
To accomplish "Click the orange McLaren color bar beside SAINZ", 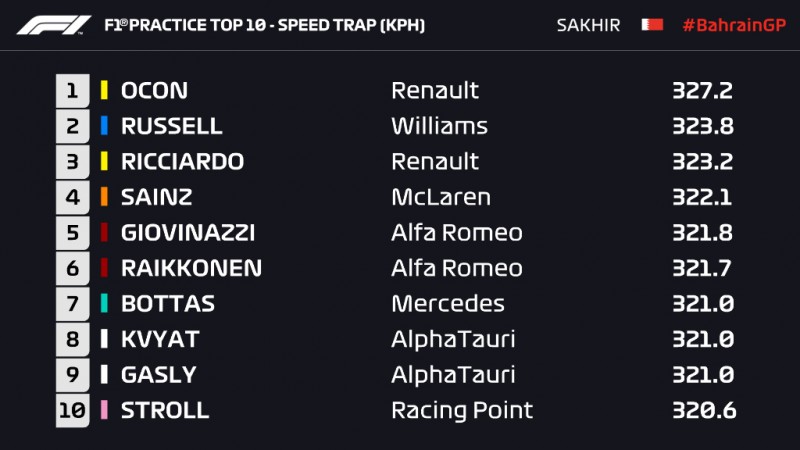I will [x=104, y=196].
